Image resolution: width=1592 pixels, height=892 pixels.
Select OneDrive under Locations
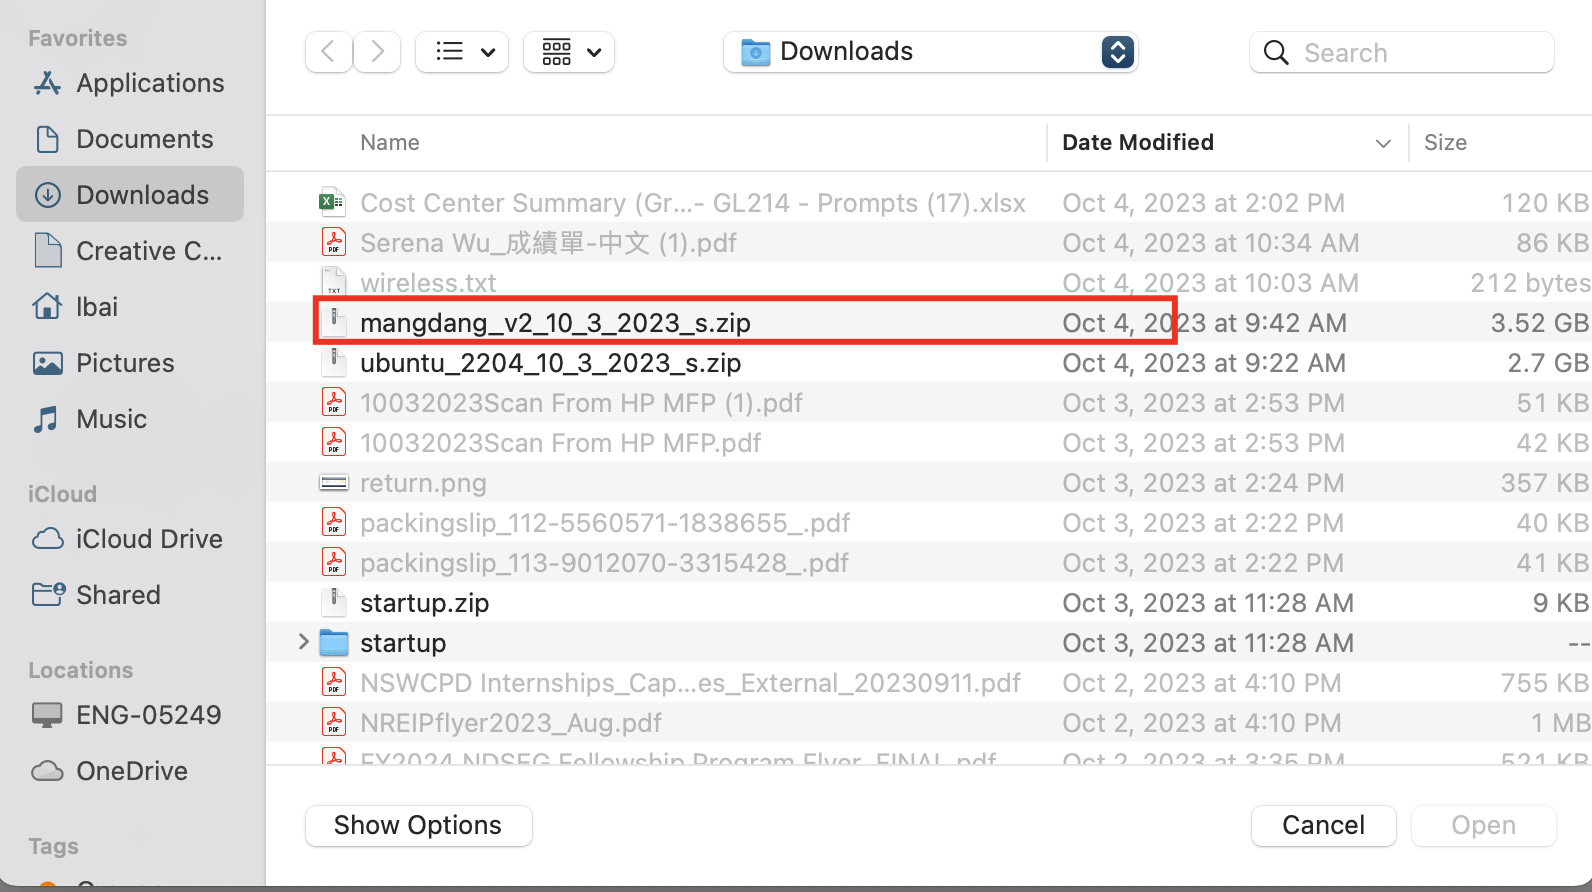pos(131,771)
